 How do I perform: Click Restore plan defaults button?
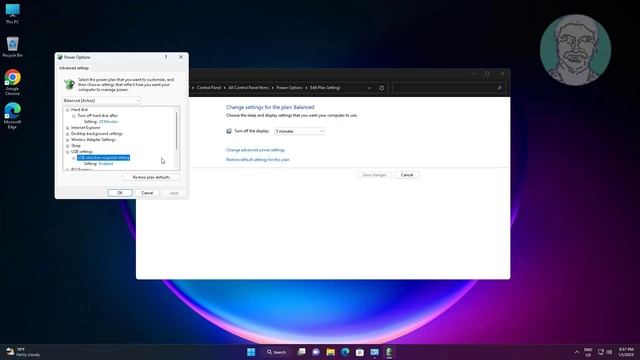[x=151, y=177]
